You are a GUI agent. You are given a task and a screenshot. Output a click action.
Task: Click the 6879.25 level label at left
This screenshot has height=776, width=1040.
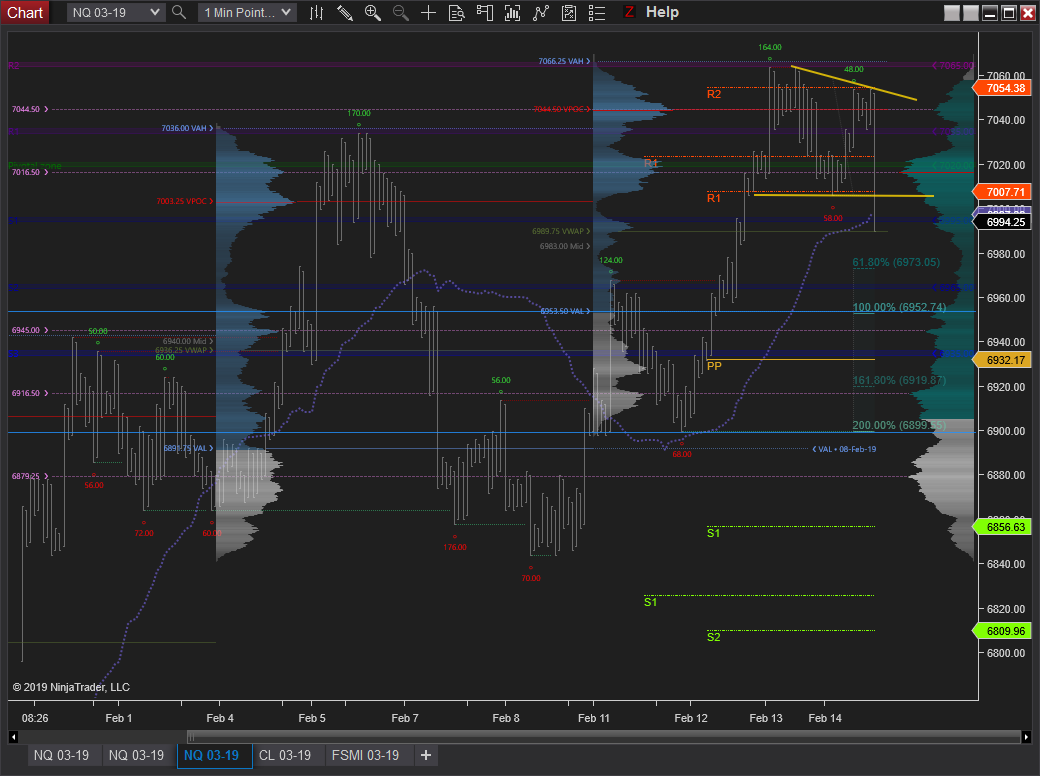pos(30,476)
